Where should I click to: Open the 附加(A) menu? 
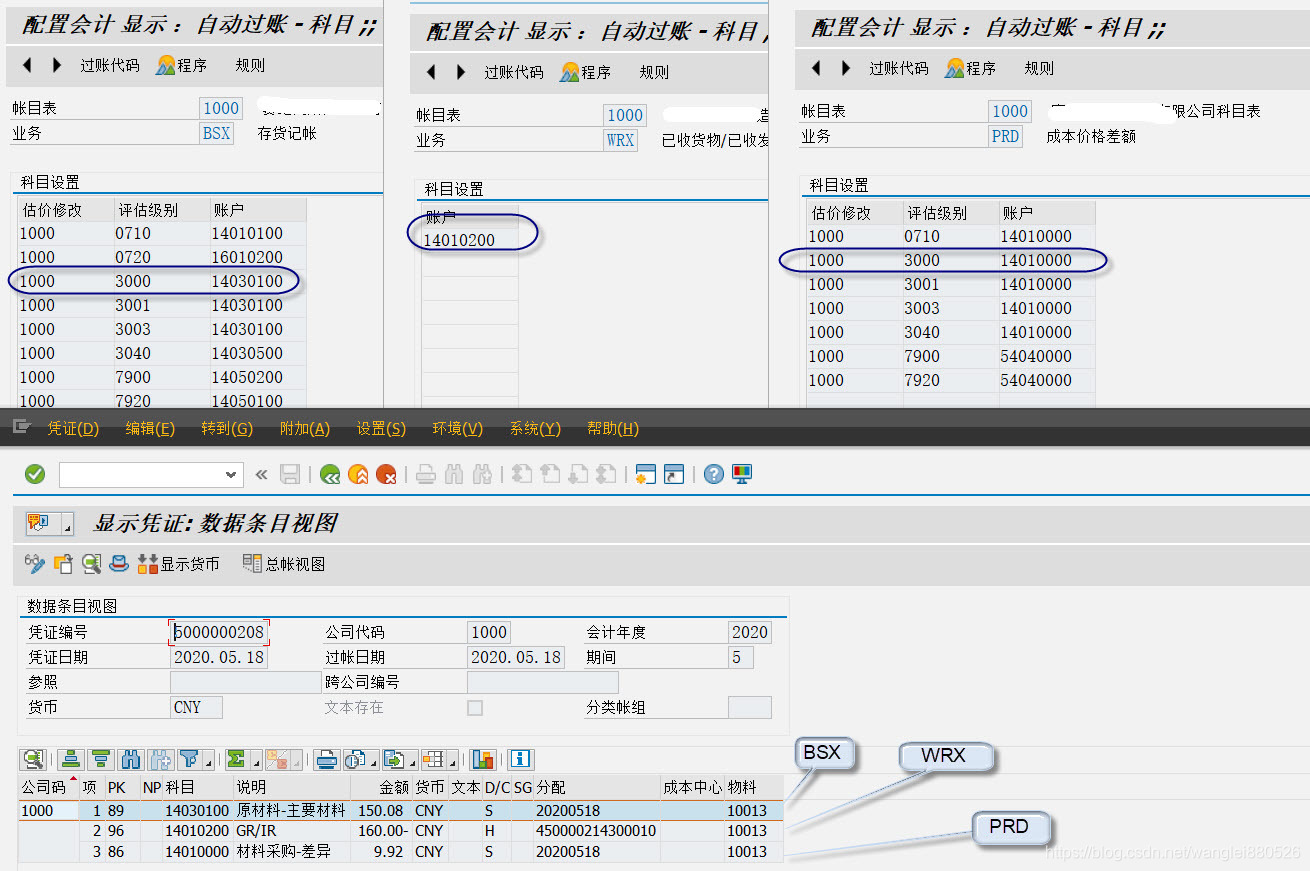tap(305, 428)
